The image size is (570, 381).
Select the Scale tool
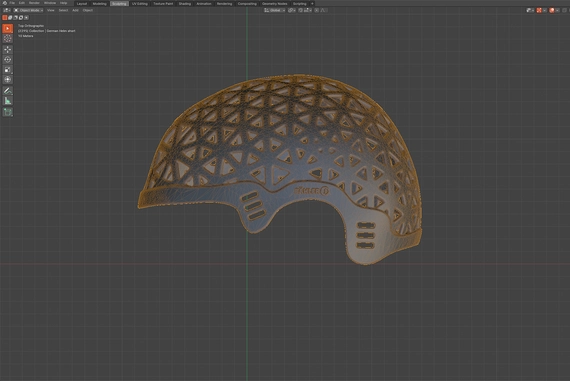click(x=8, y=69)
